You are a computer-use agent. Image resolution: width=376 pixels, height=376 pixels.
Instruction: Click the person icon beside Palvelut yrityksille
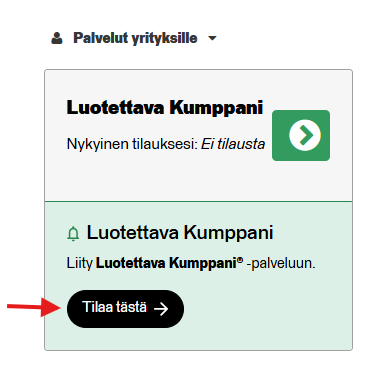(x=57, y=38)
